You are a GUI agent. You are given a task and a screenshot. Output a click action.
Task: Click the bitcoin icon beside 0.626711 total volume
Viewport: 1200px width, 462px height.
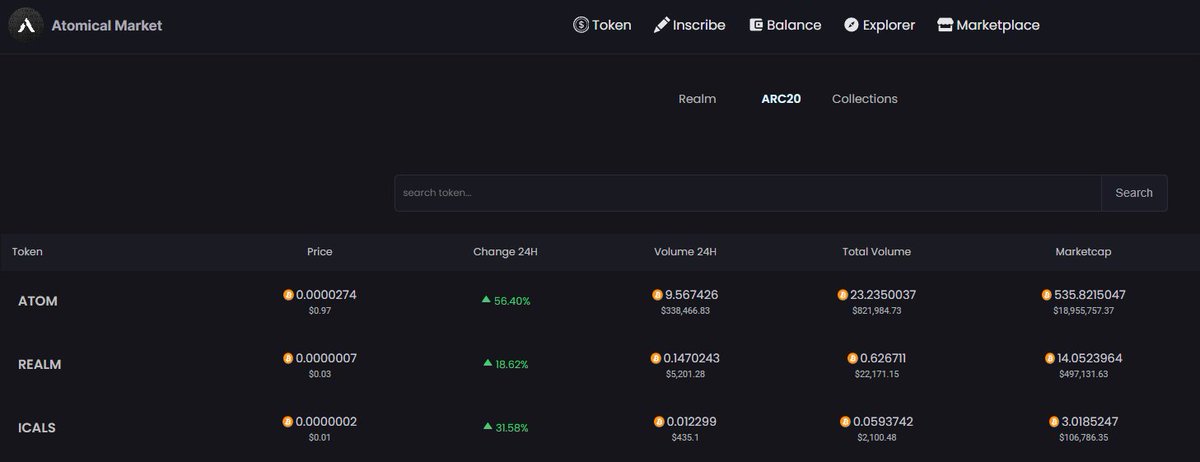[853, 358]
